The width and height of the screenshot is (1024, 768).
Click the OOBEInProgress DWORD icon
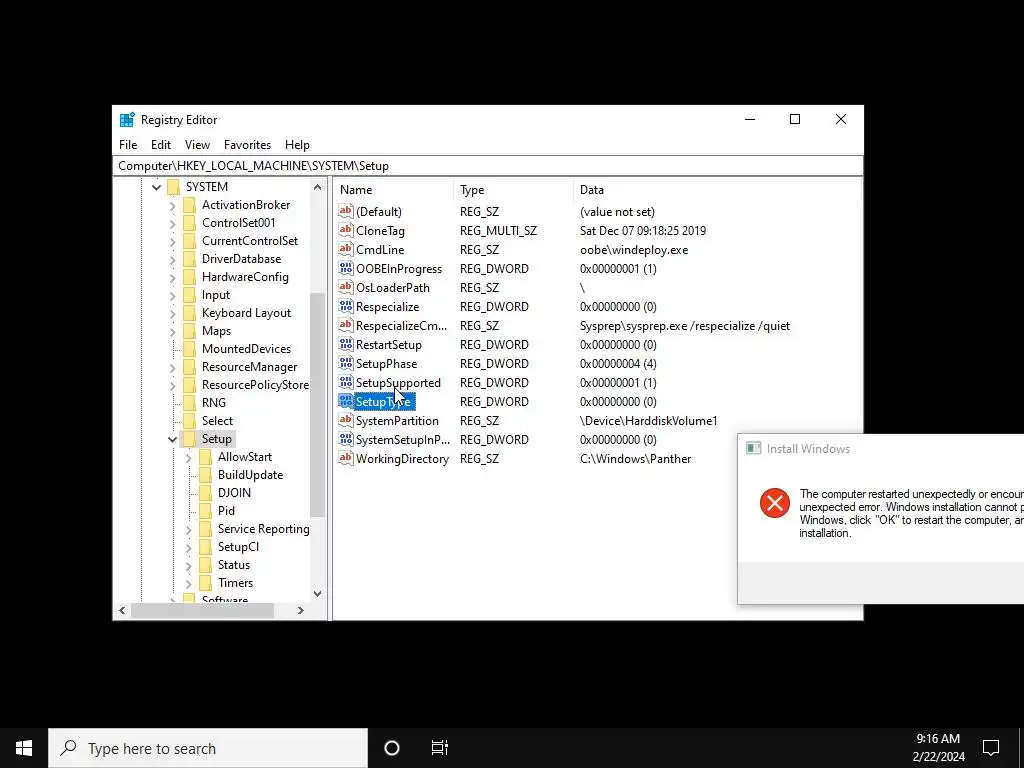(345, 268)
